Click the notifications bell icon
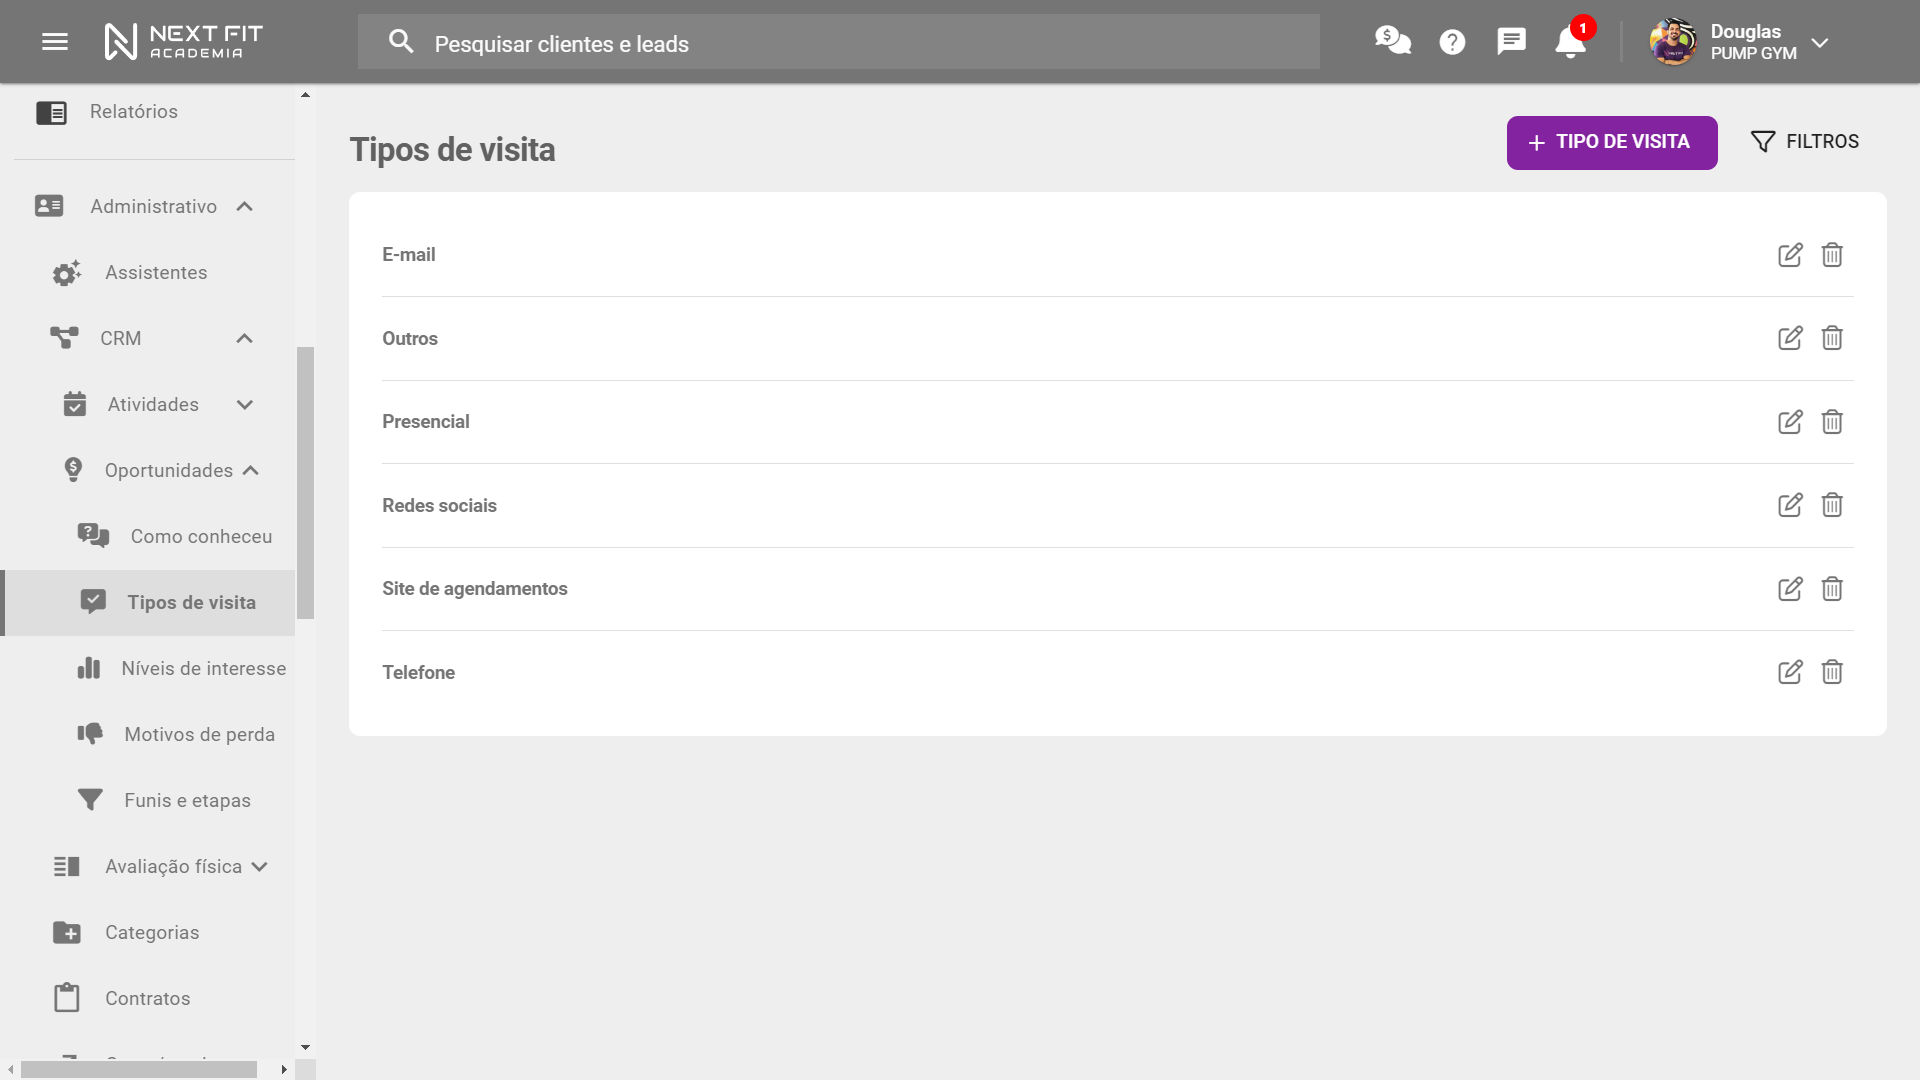1920x1080 pixels. [x=1570, y=42]
